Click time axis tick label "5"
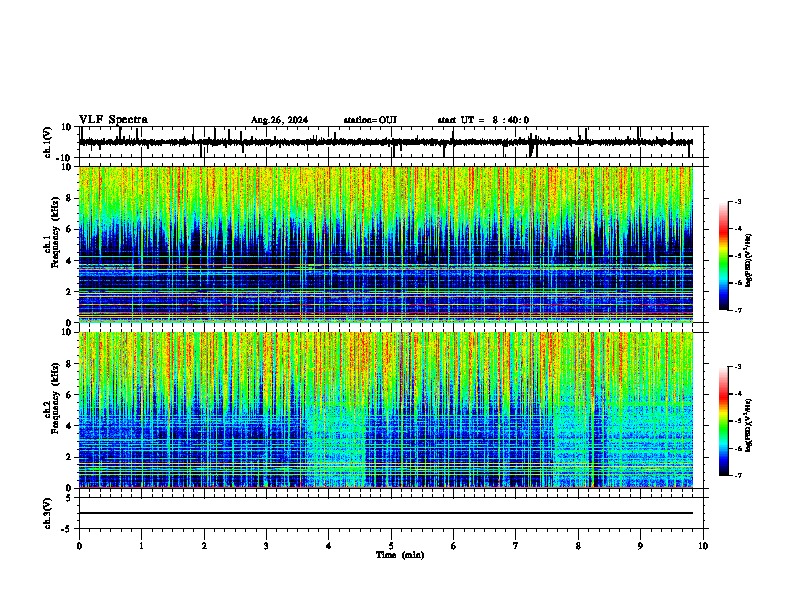Viewport: 792px width, 612px height. pos(391,546)
